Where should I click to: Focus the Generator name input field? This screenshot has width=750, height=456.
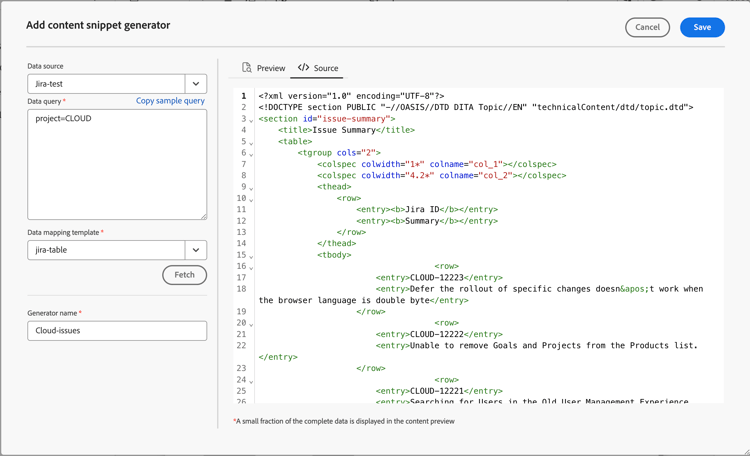[x=117, y=331]
